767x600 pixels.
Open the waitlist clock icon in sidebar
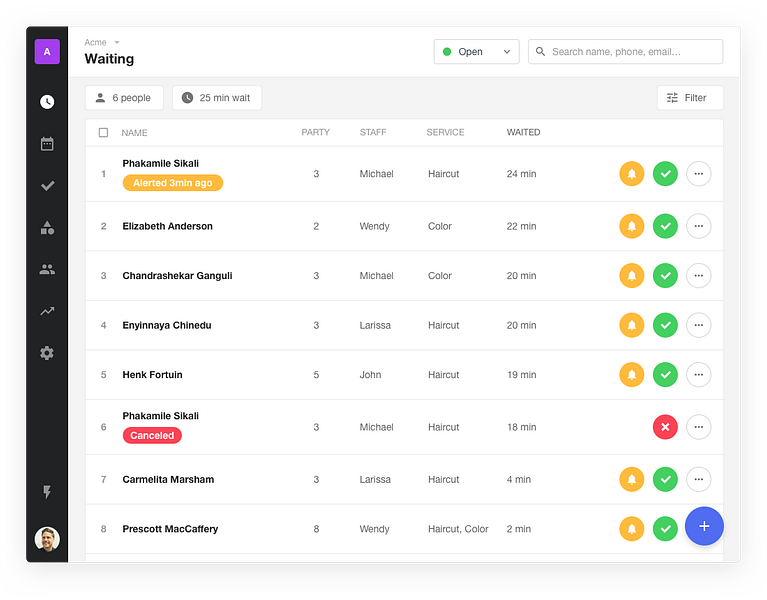tap(47, 102)
